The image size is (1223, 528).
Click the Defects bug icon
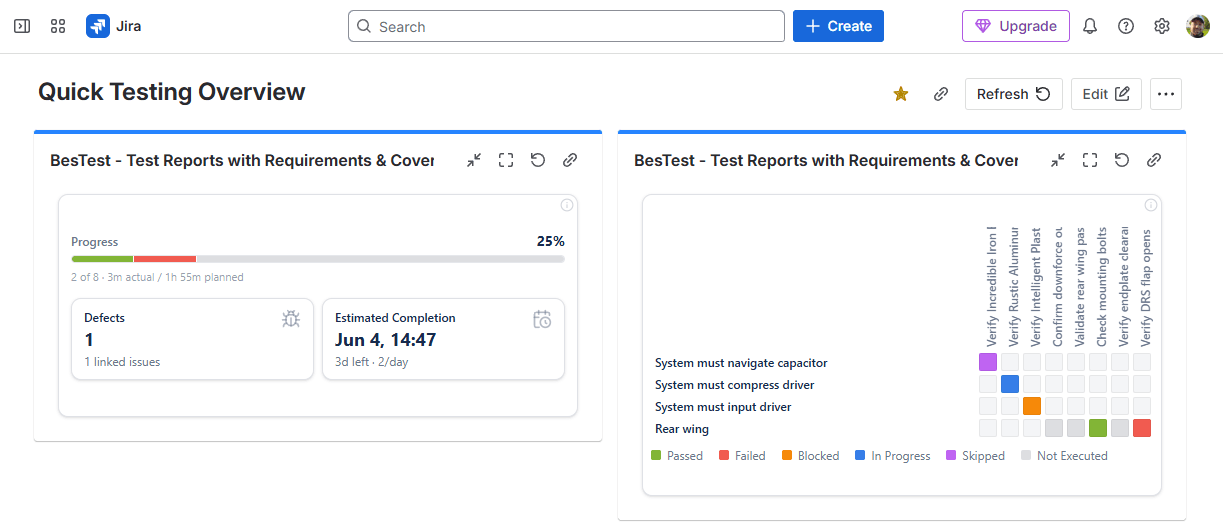pos(291,319)
